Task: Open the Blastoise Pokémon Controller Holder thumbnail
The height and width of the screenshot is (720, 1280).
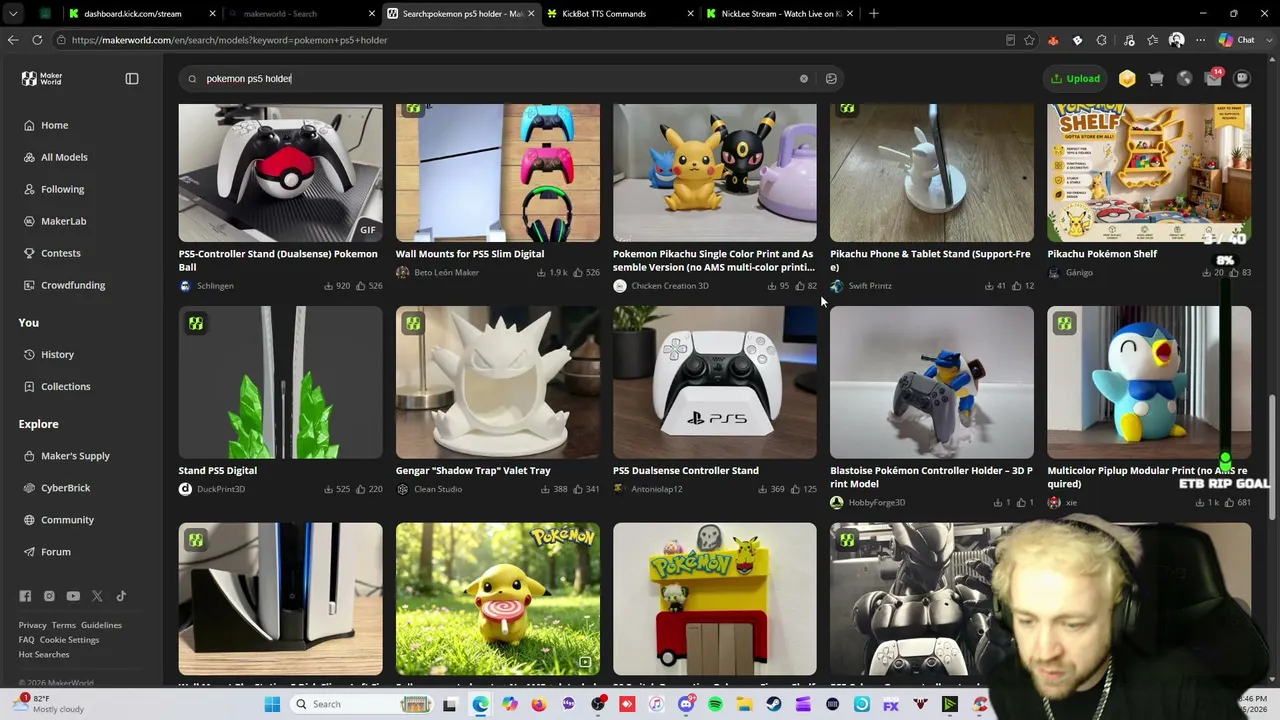Action: pos(932,382)
